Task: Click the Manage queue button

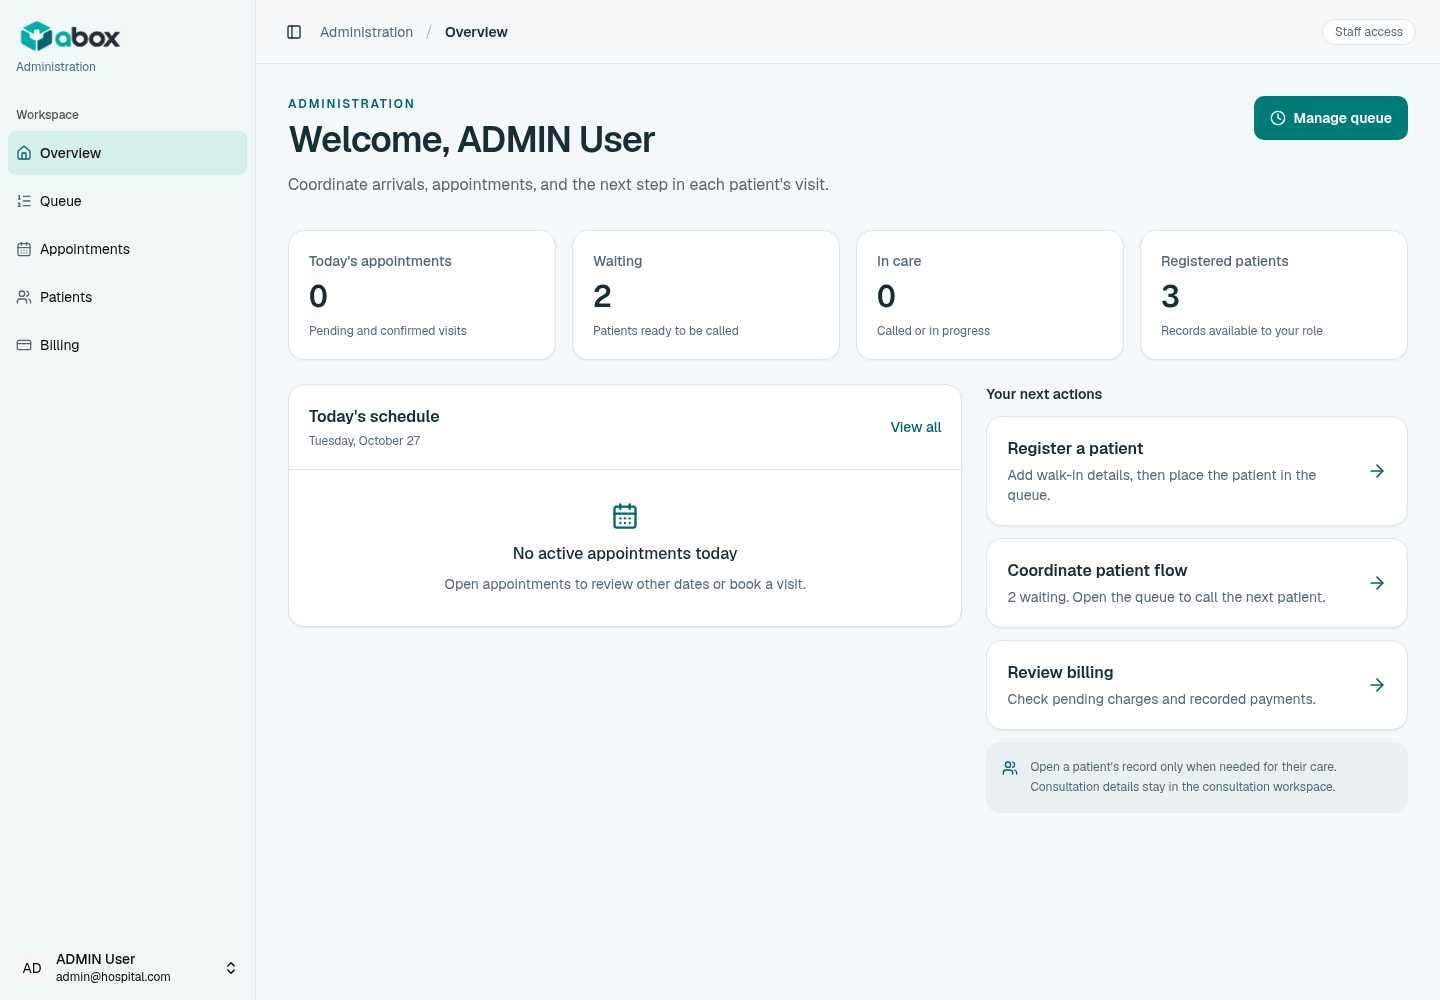Action: coord(1331,118)
